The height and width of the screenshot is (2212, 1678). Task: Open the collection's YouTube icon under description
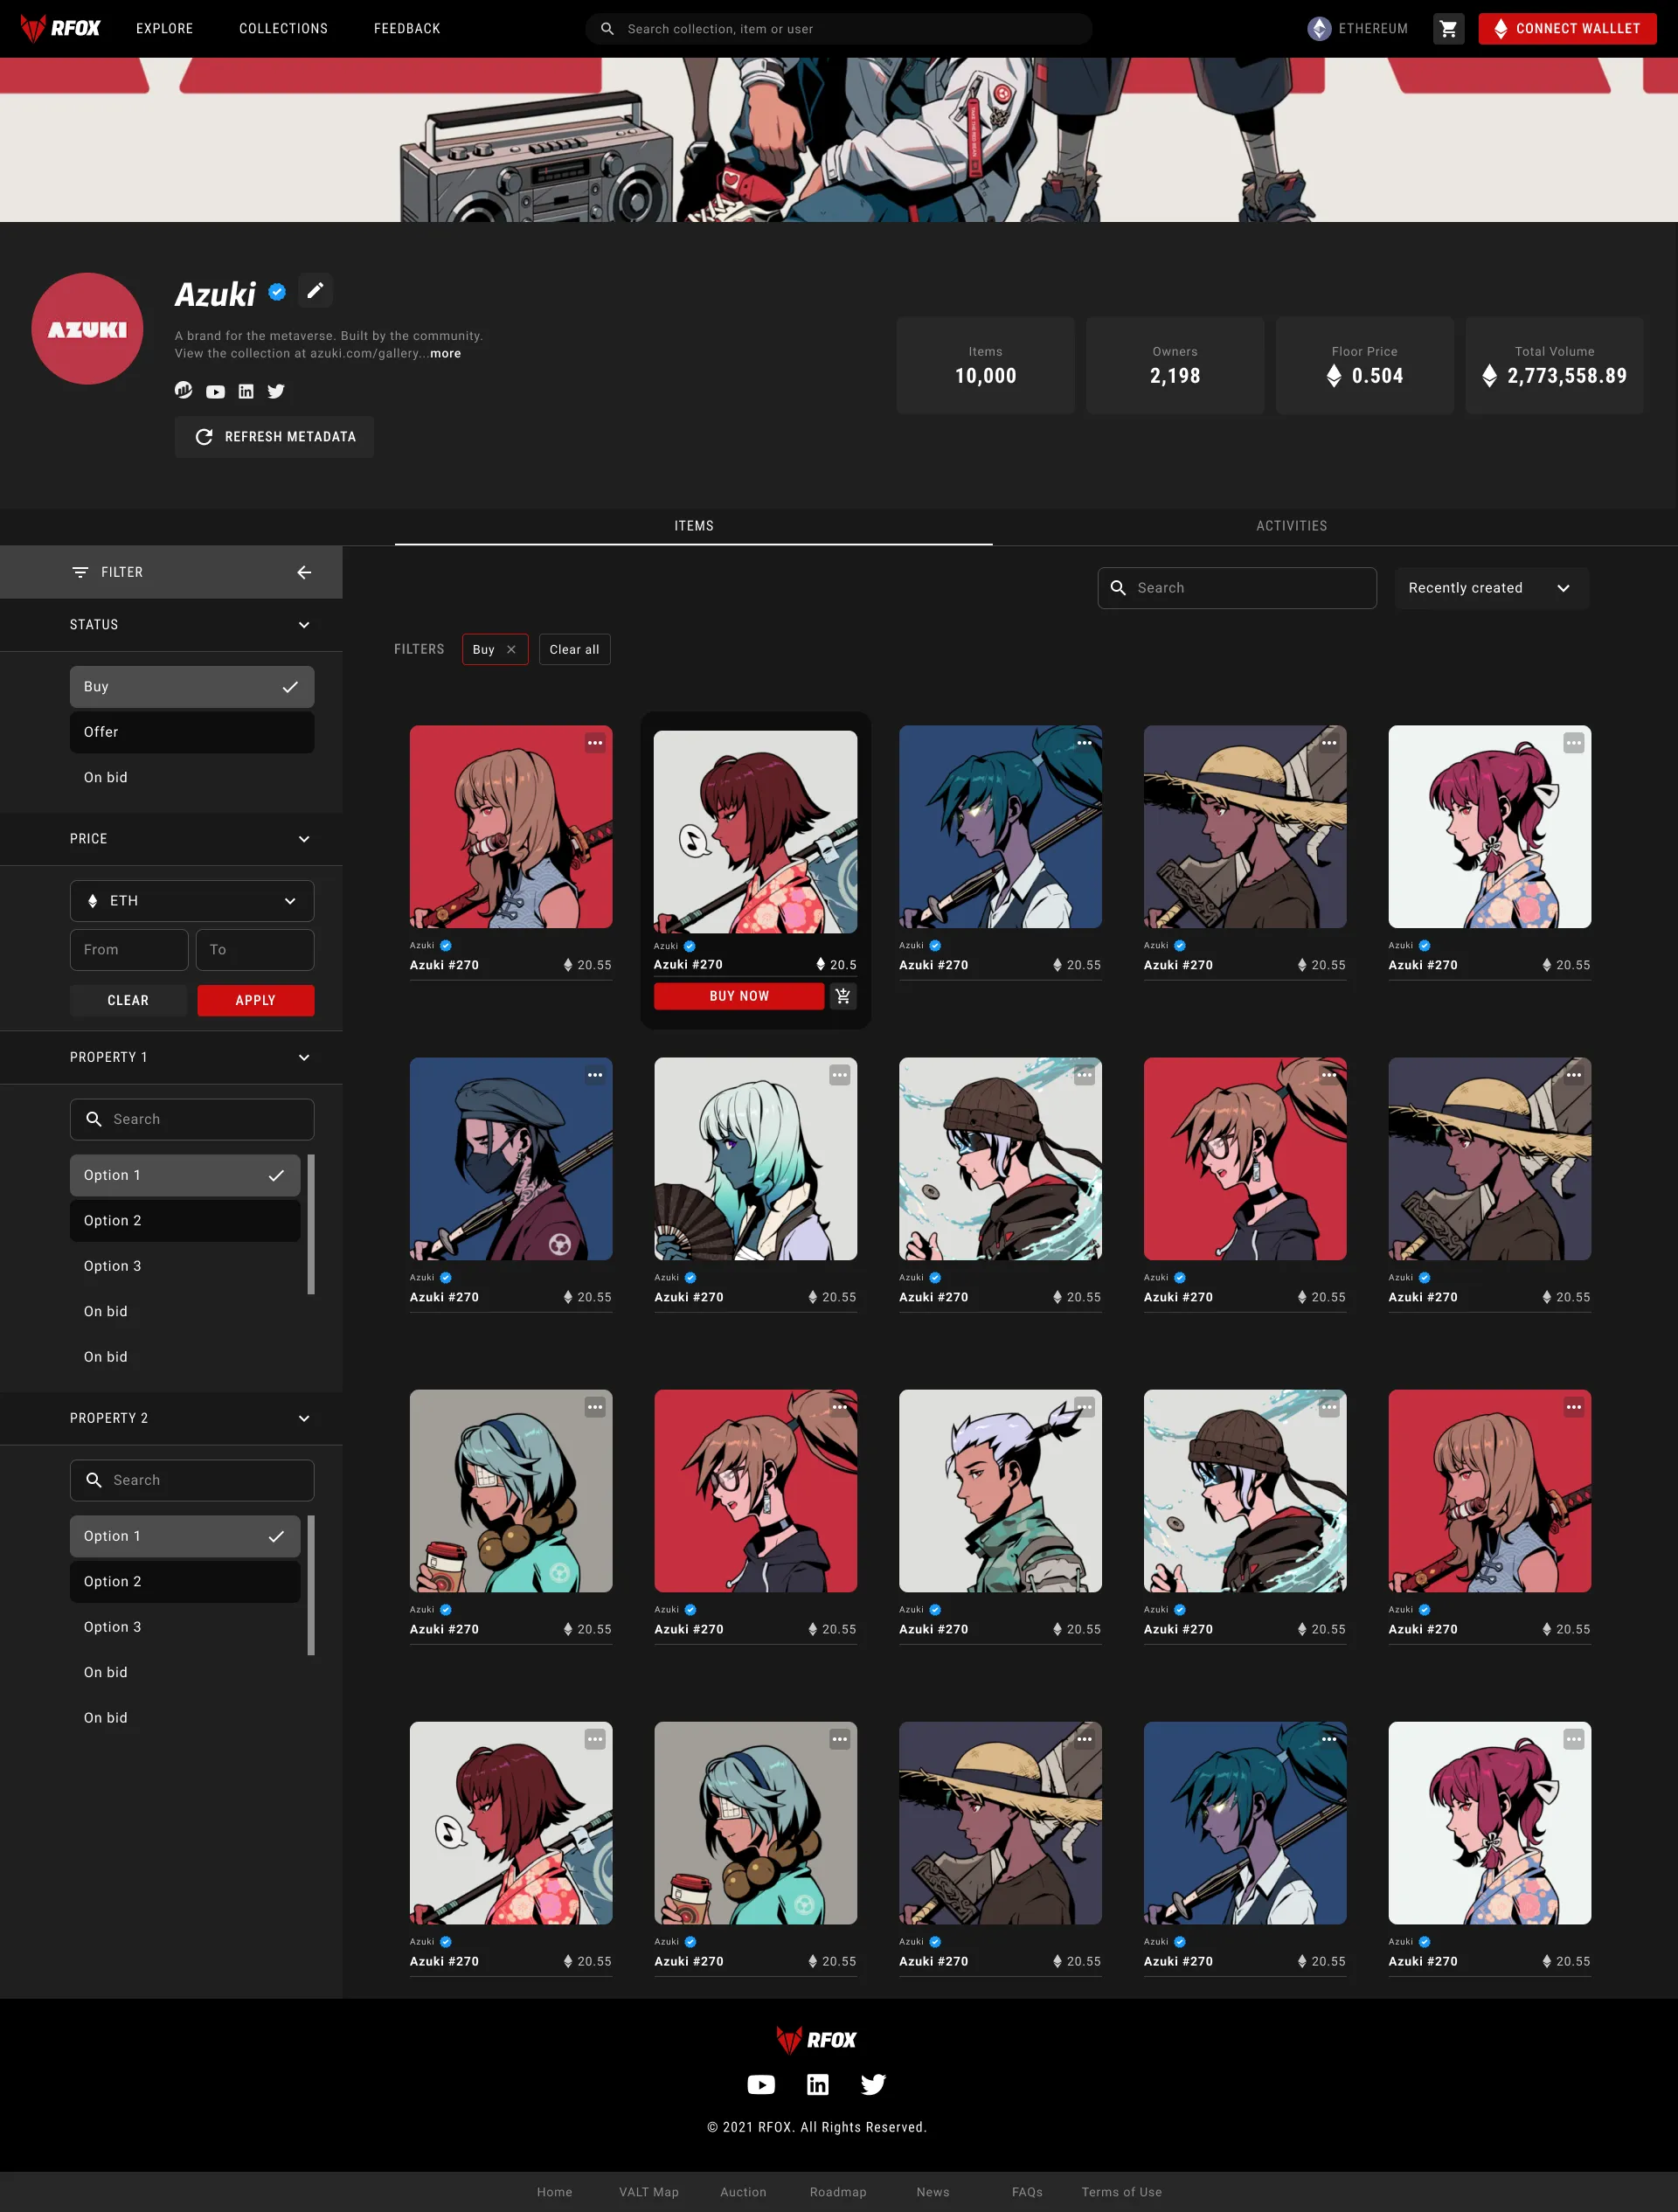215,392
